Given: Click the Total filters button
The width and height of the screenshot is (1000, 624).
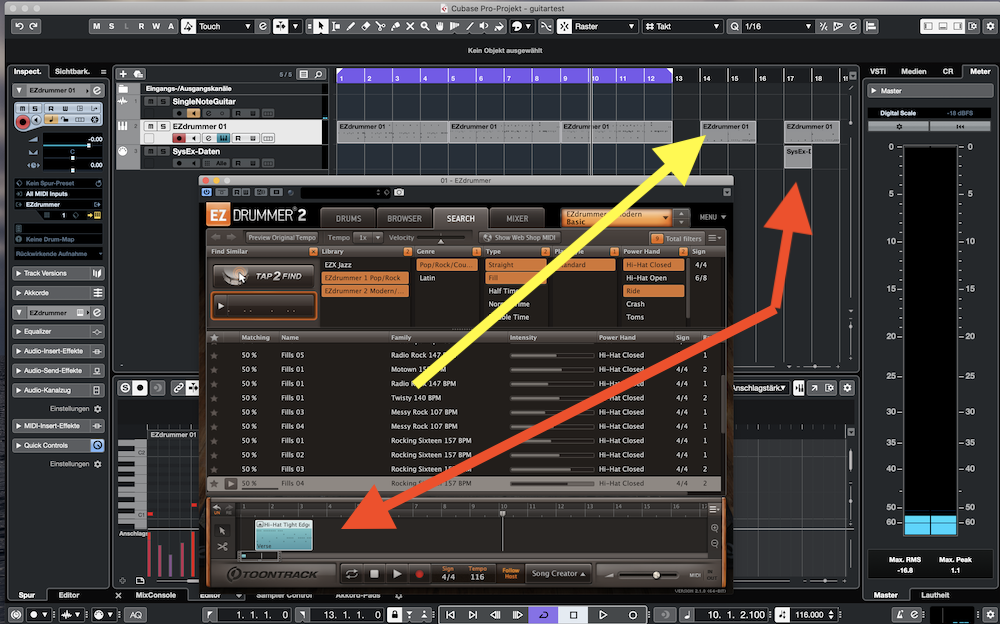Looking at the screenshot, I should click(677, 238).
